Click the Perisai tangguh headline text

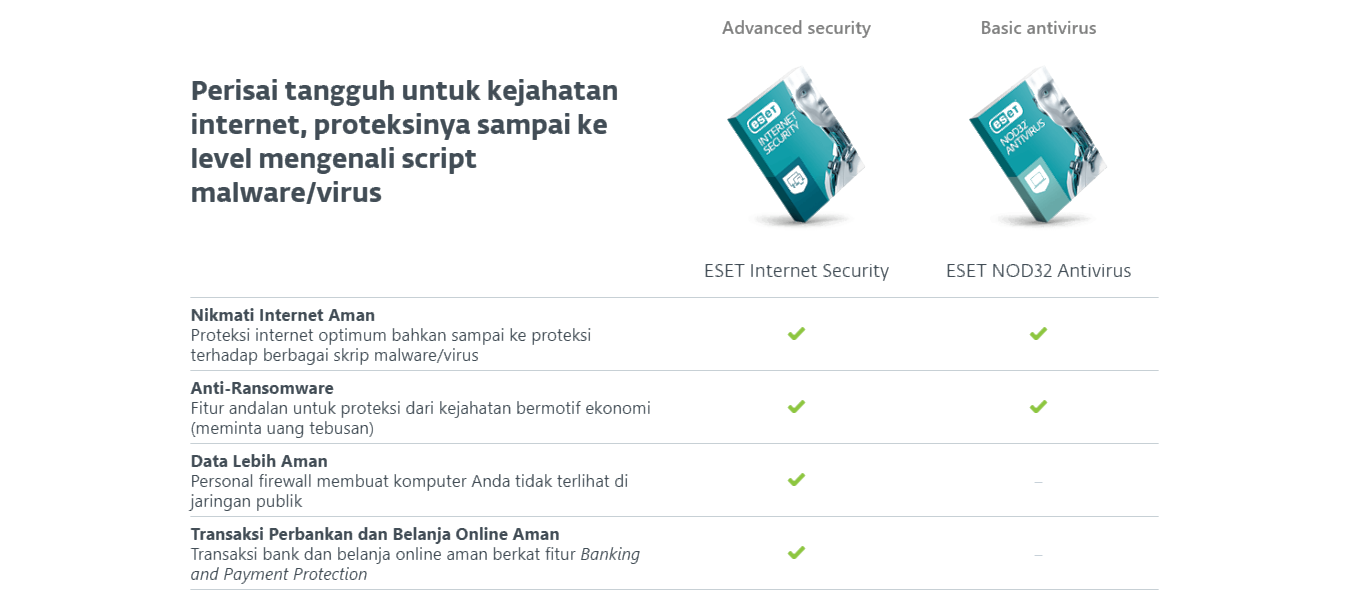pos(404,141)
